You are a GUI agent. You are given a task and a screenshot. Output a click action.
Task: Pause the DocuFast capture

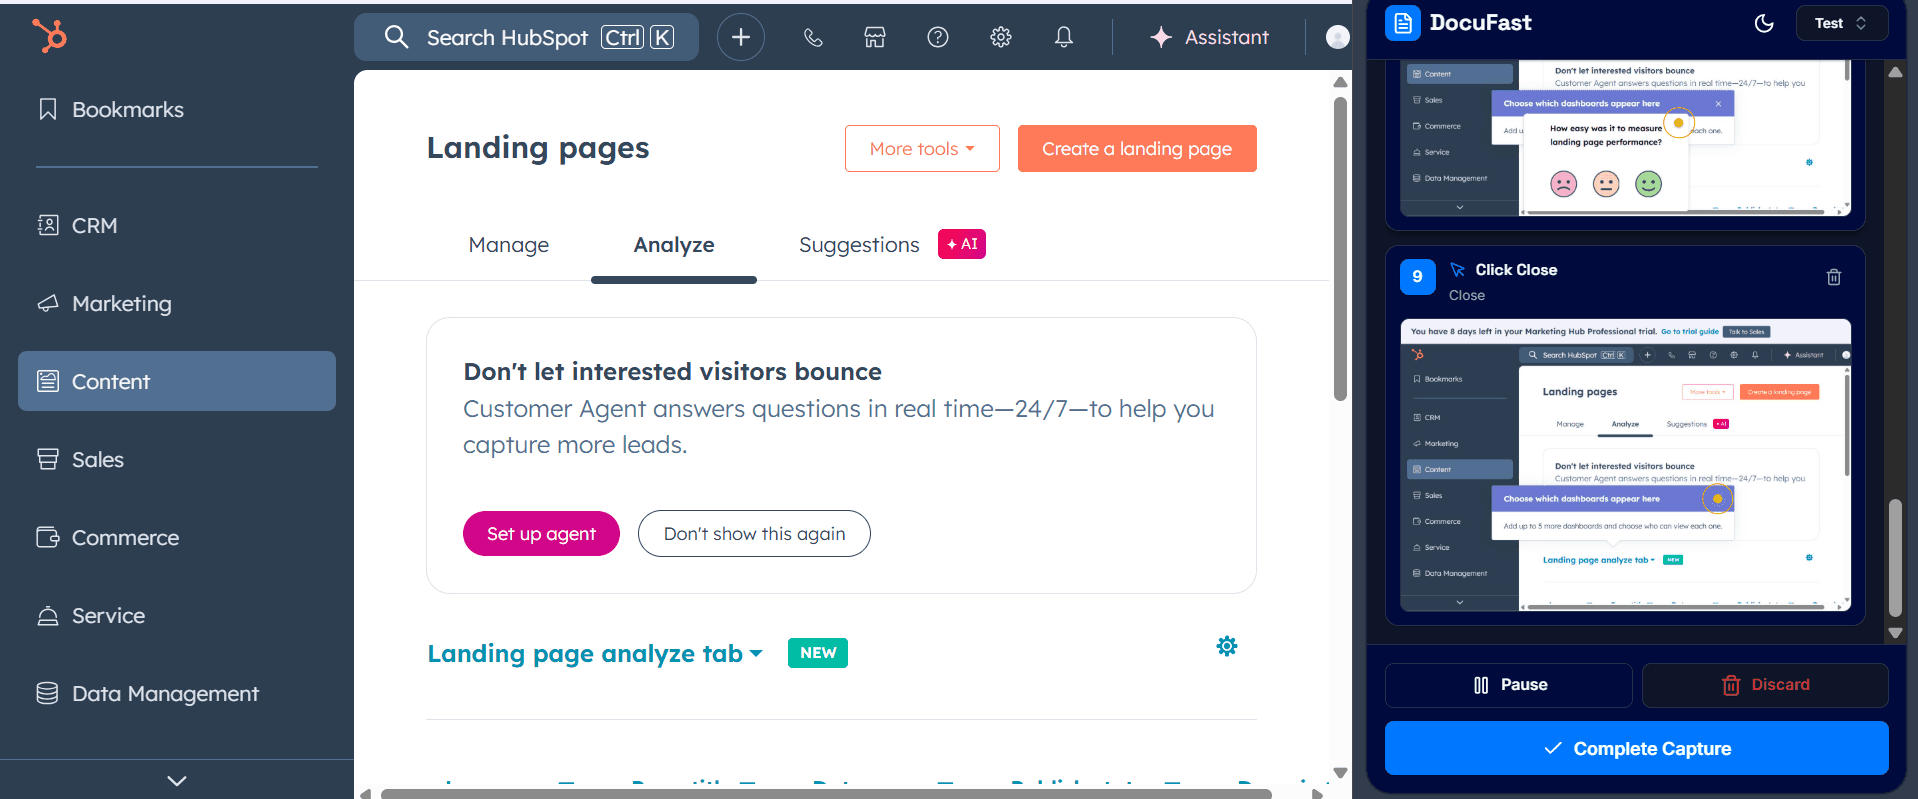1509,685
